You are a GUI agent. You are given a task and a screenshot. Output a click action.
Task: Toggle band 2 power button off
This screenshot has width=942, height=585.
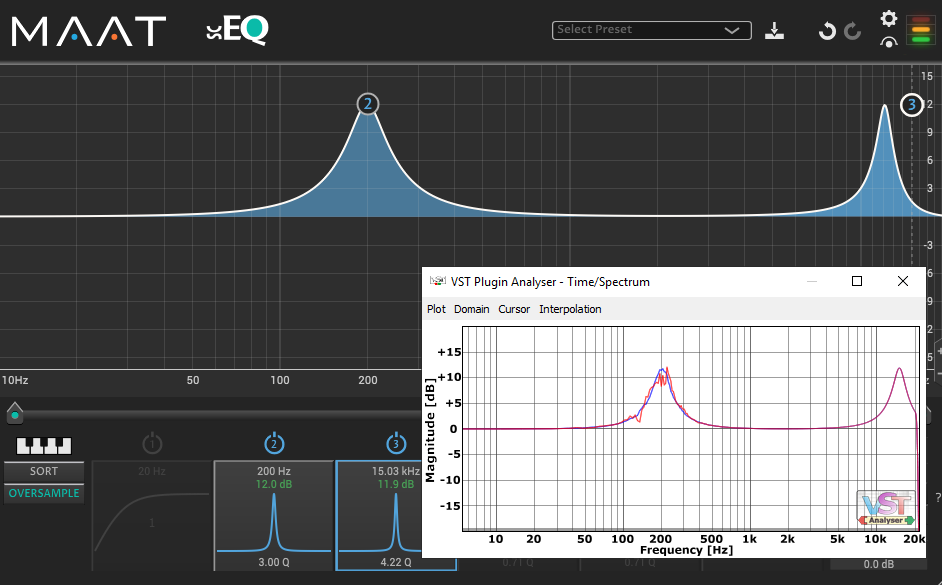point(274,443)
